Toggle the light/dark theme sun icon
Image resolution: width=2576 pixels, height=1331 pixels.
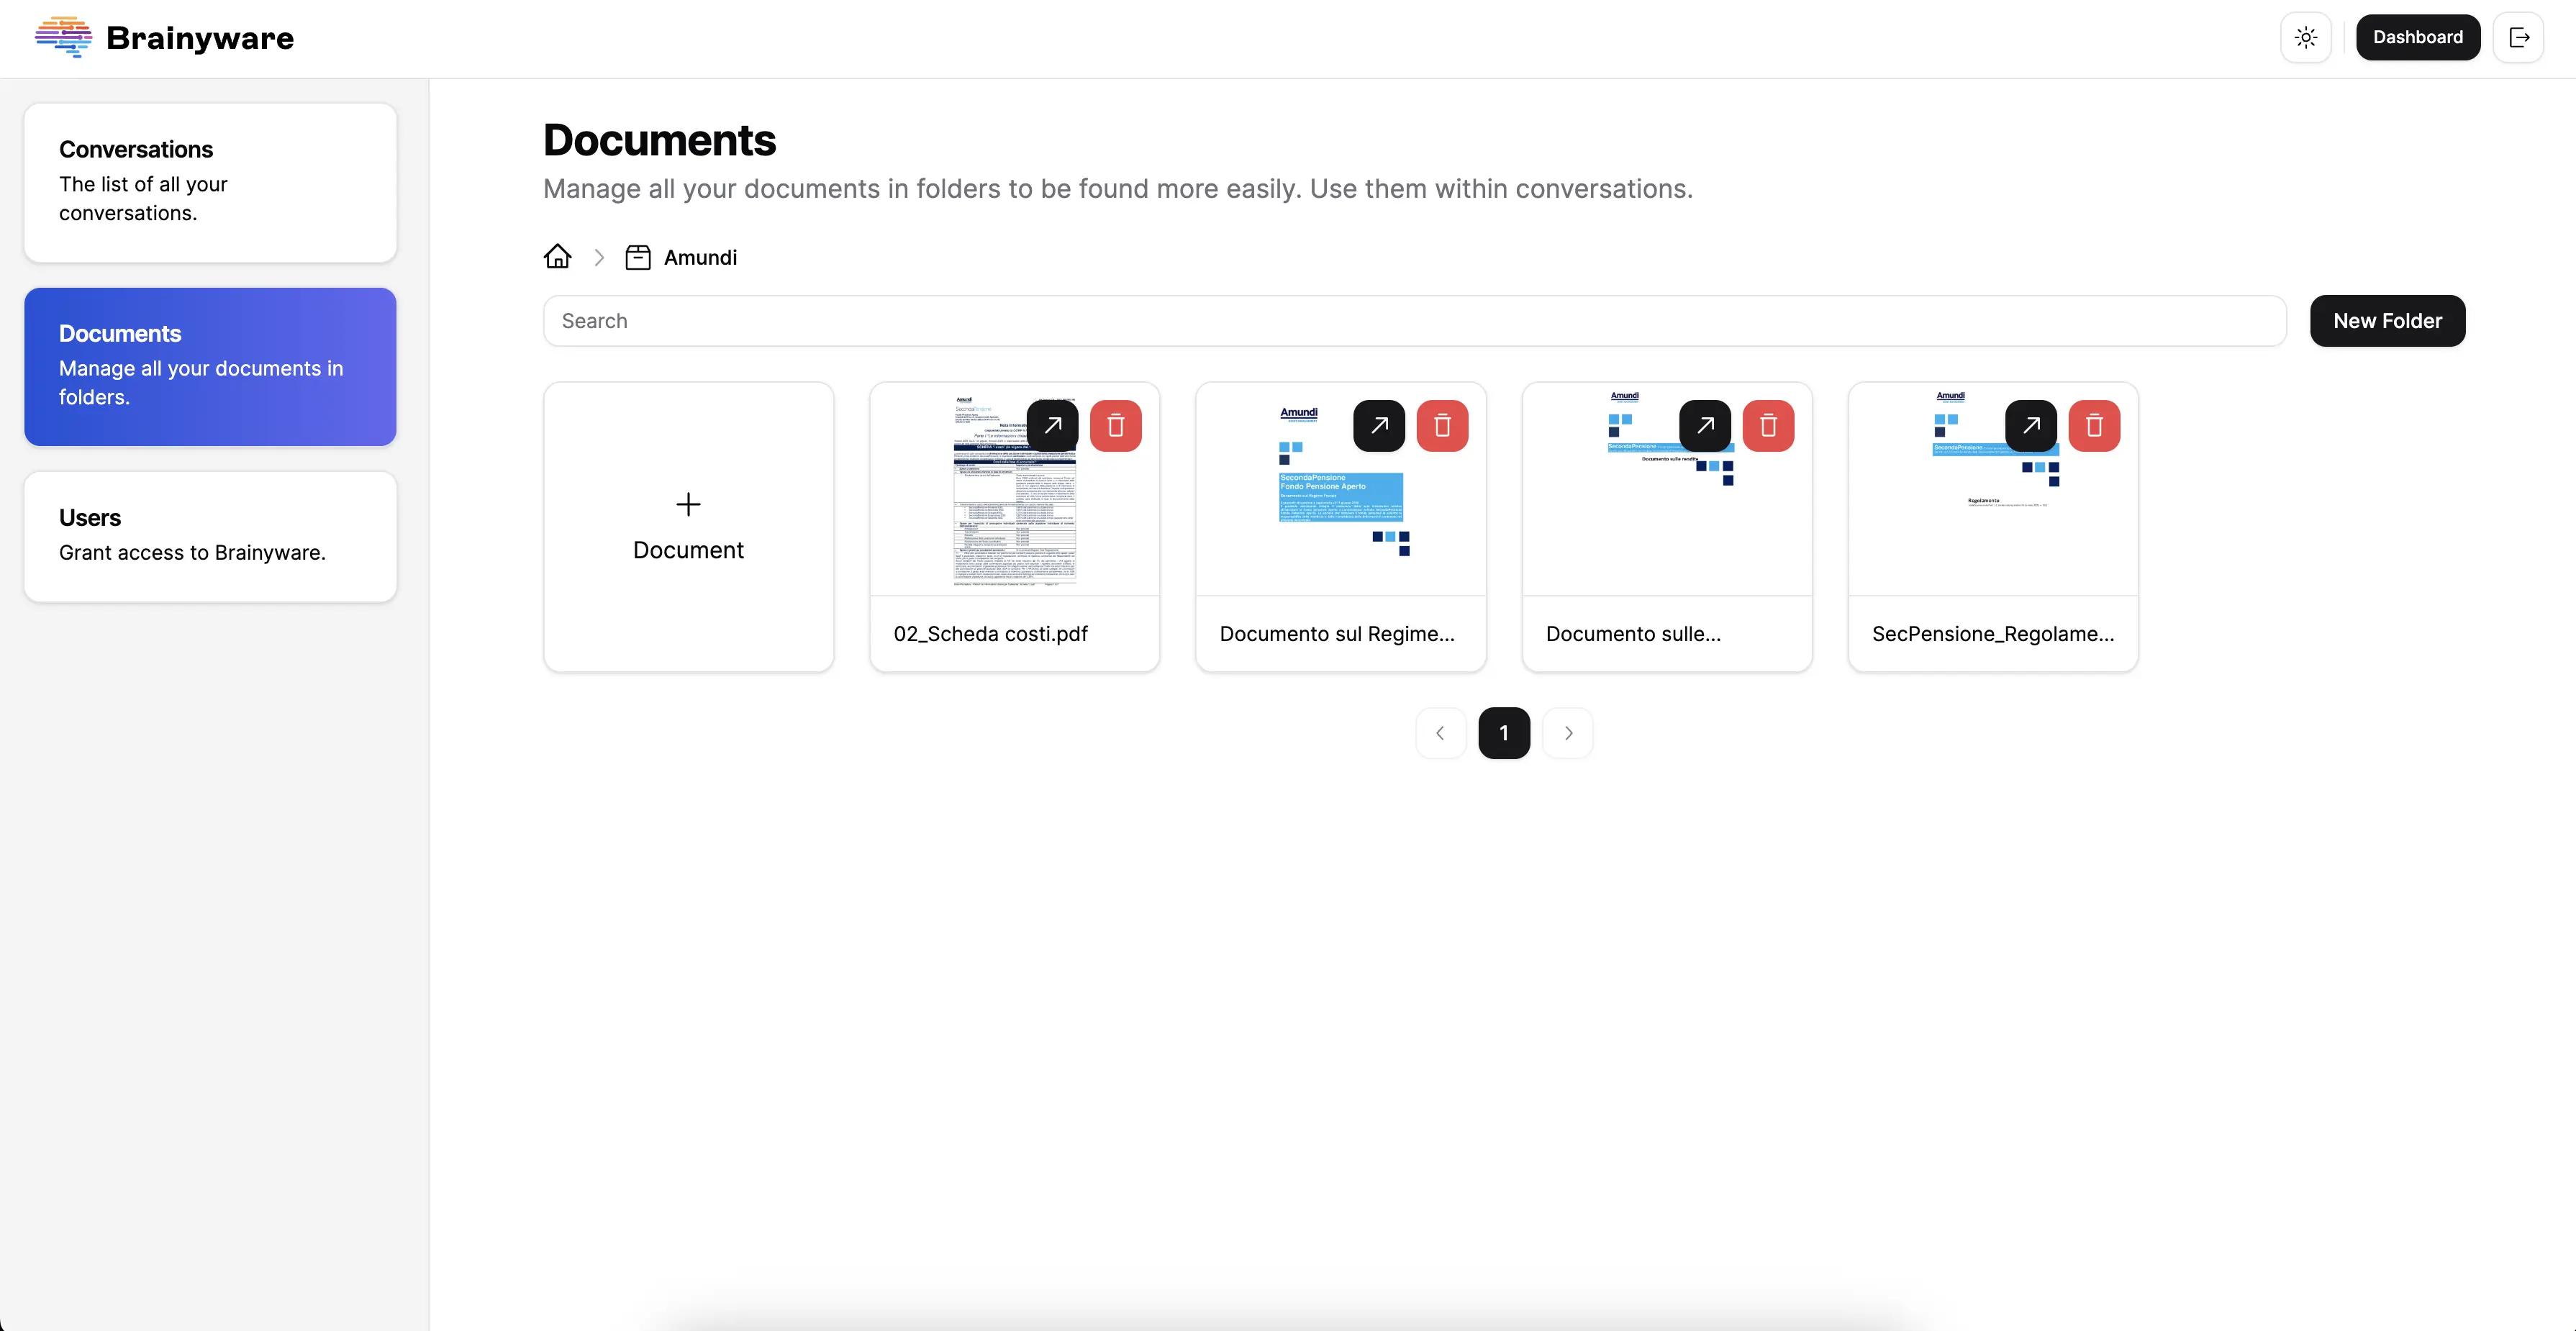click(x=2306, y=38)
